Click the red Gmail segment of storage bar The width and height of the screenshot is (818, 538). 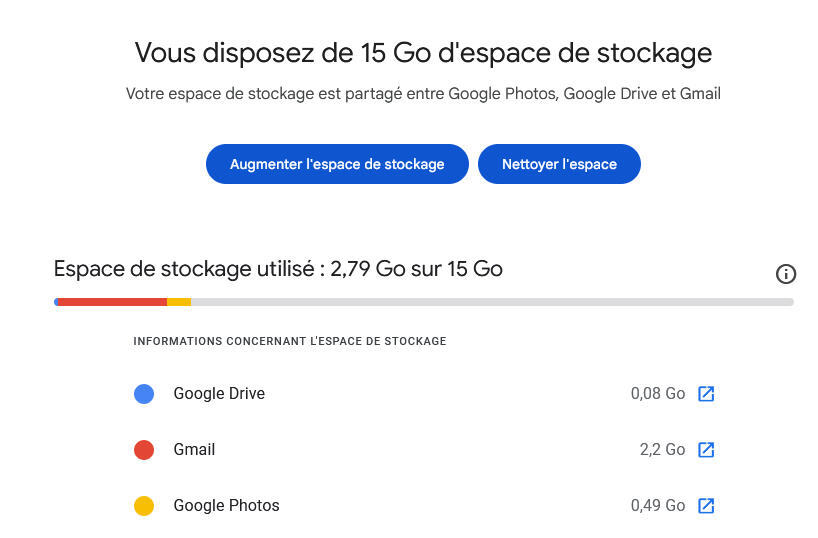112,301
